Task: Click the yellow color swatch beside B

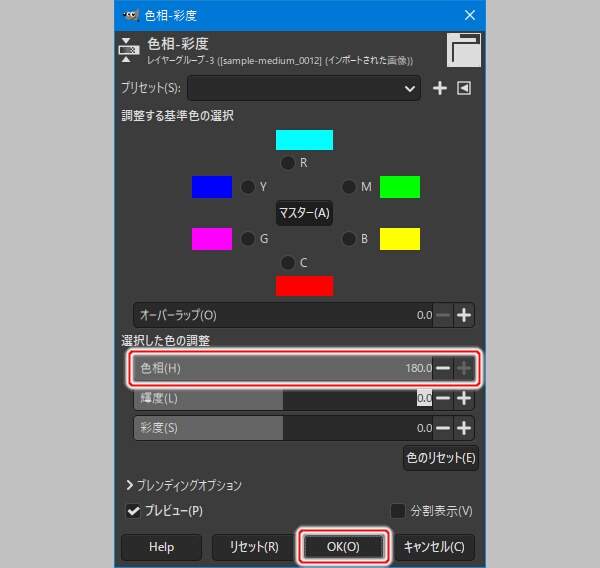Action: click(400, 239)
